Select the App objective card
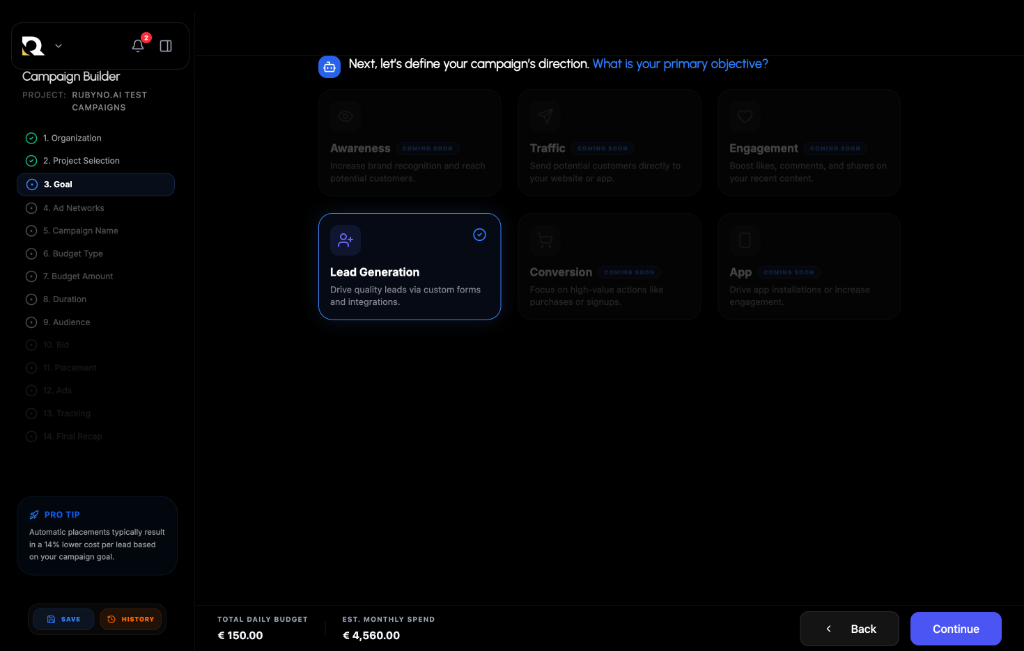The width and height of the screenshot is (1024, 651). tap(809, 266)
